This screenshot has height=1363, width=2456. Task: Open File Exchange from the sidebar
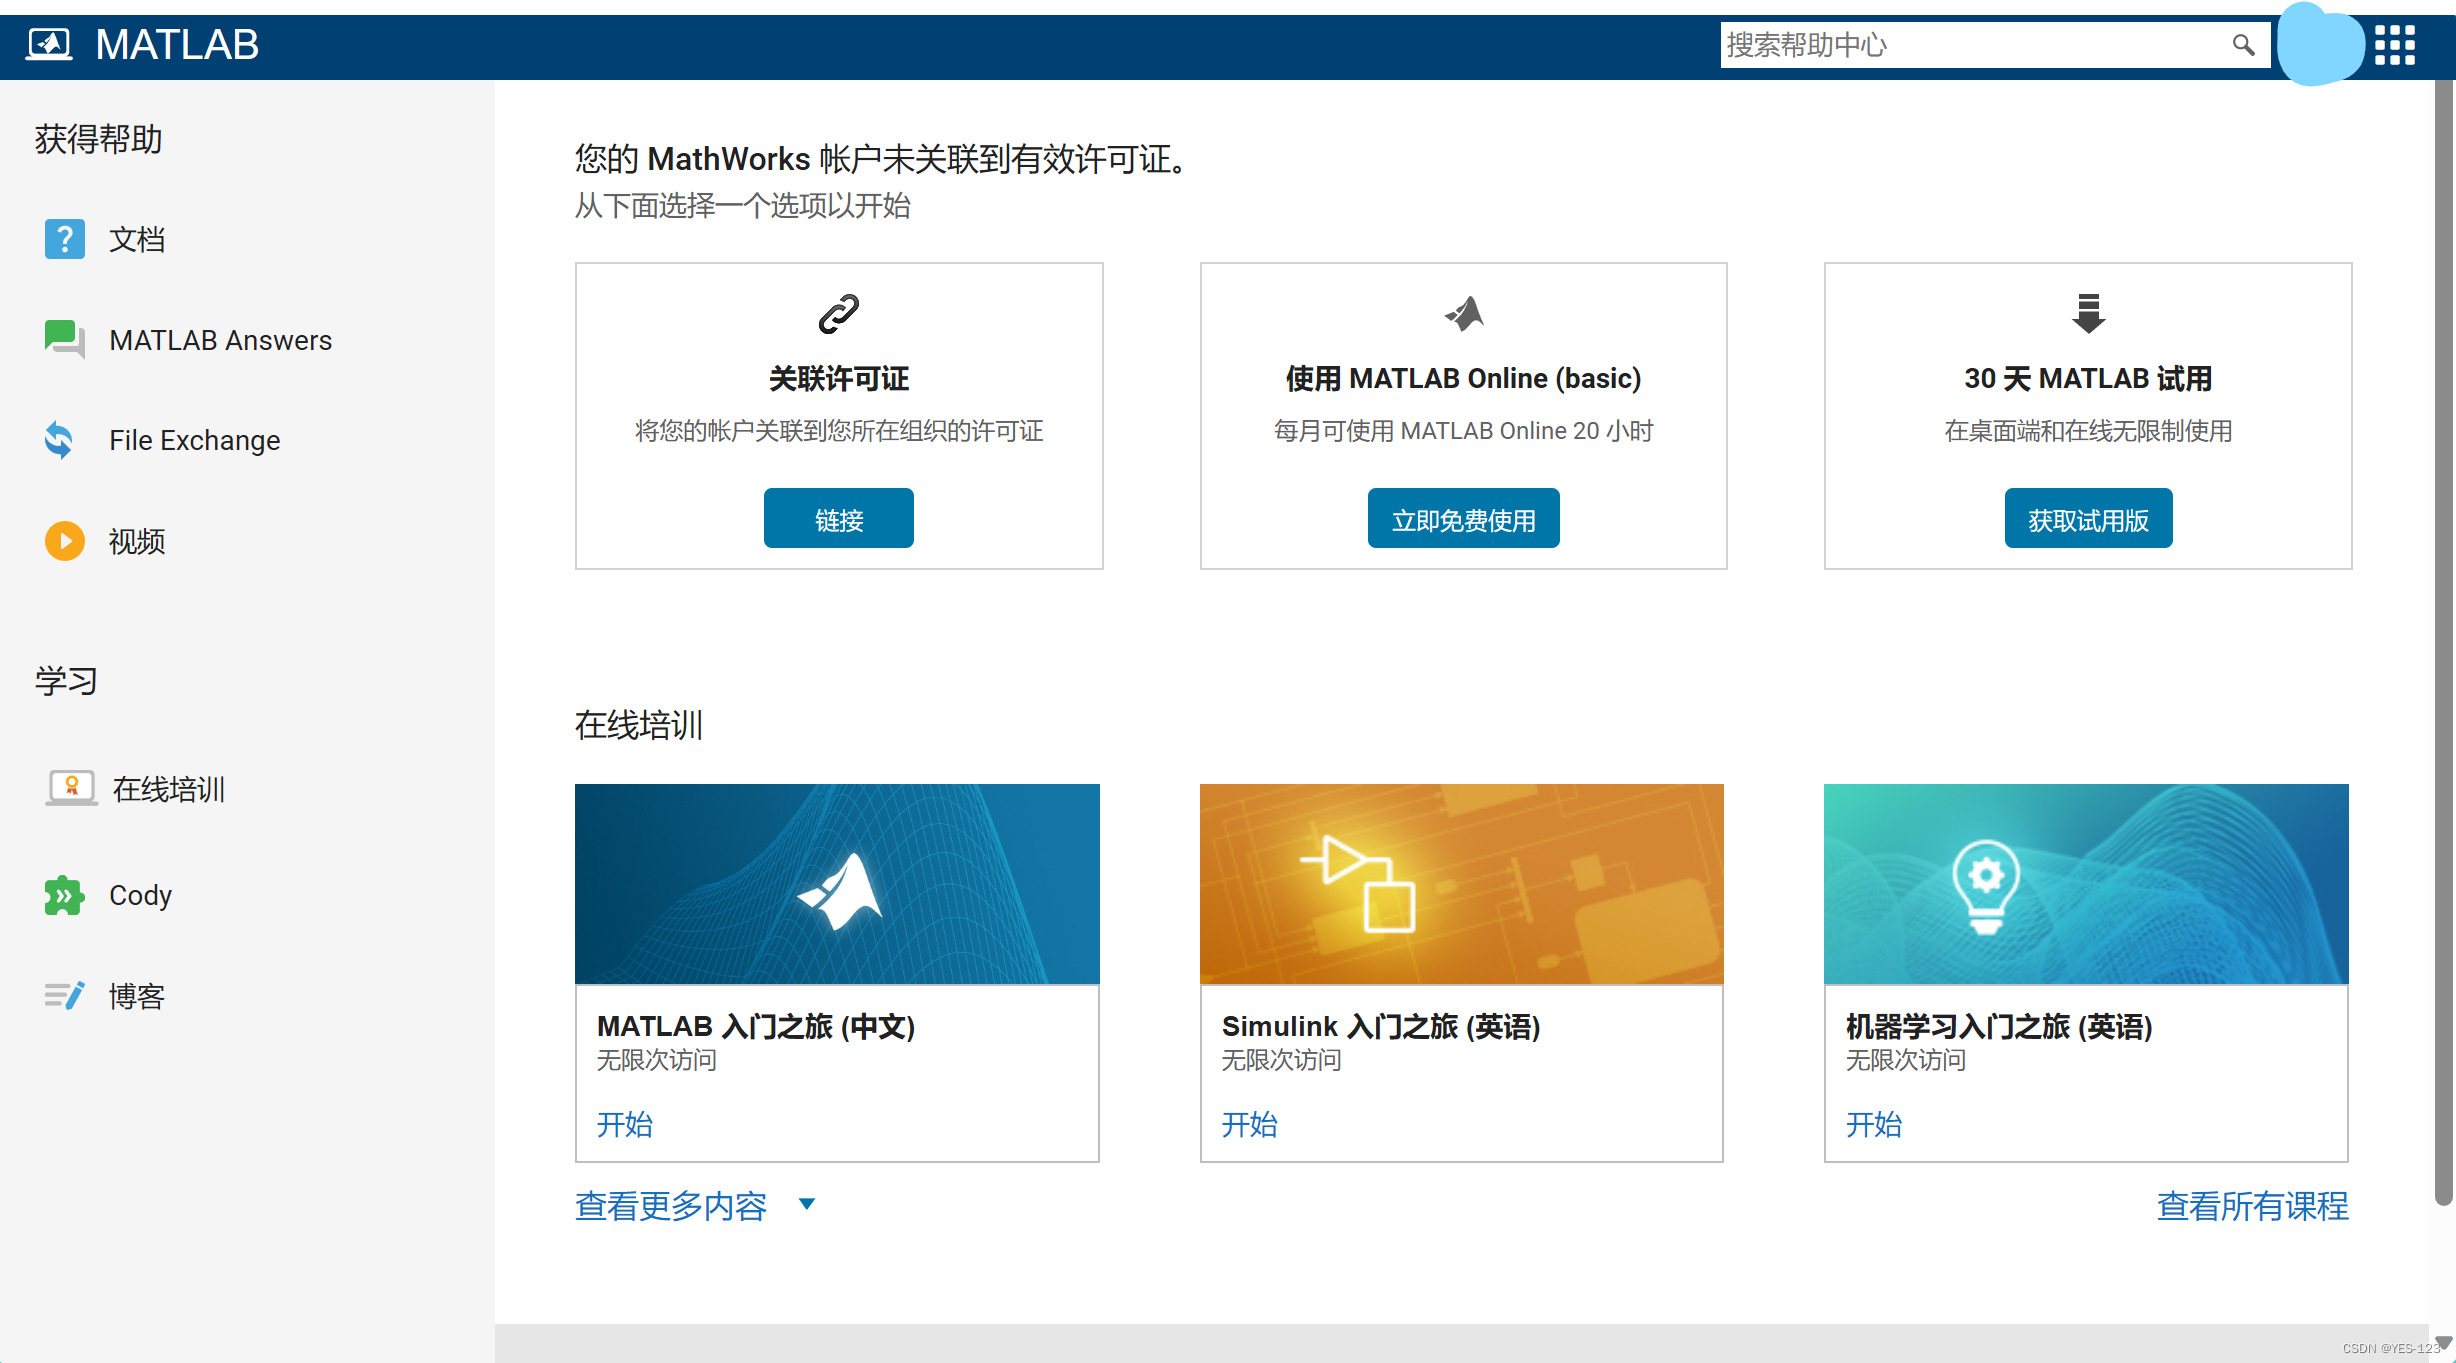194,440
